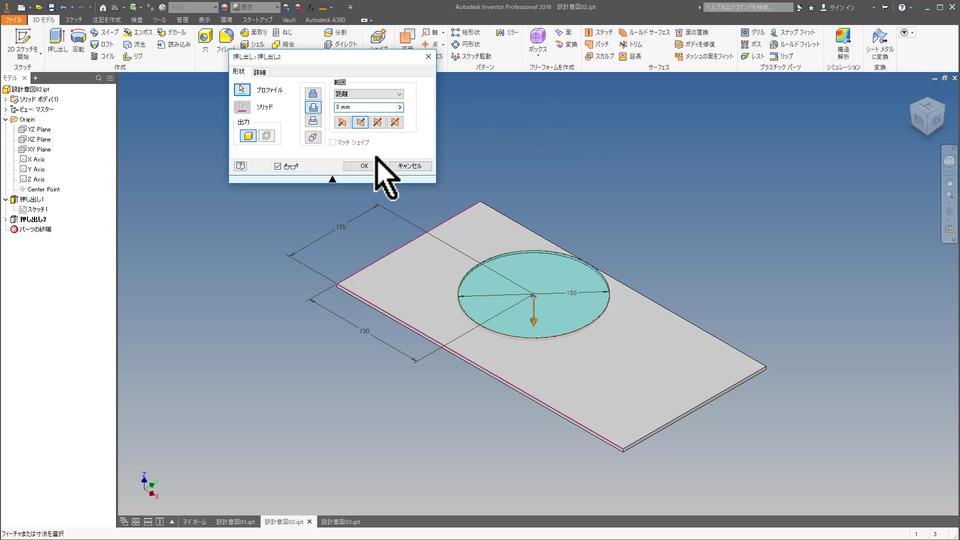Select the Intersect operation button
The height and width of the screenshot is (540, 960).
pyautogui.click(x=313, y=121)
